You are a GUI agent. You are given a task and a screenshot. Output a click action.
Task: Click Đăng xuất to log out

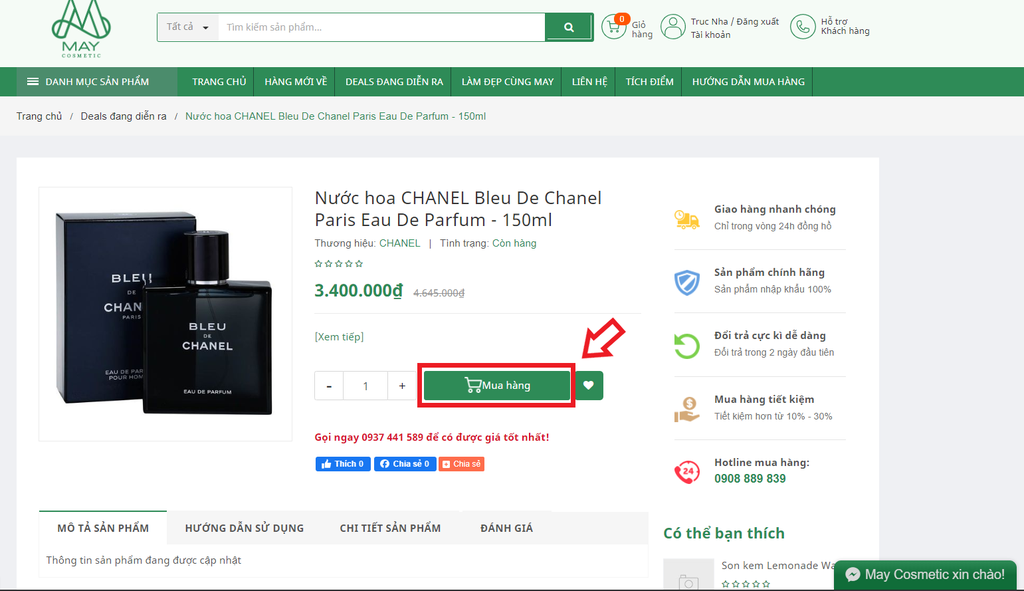[x=758, y=22]
